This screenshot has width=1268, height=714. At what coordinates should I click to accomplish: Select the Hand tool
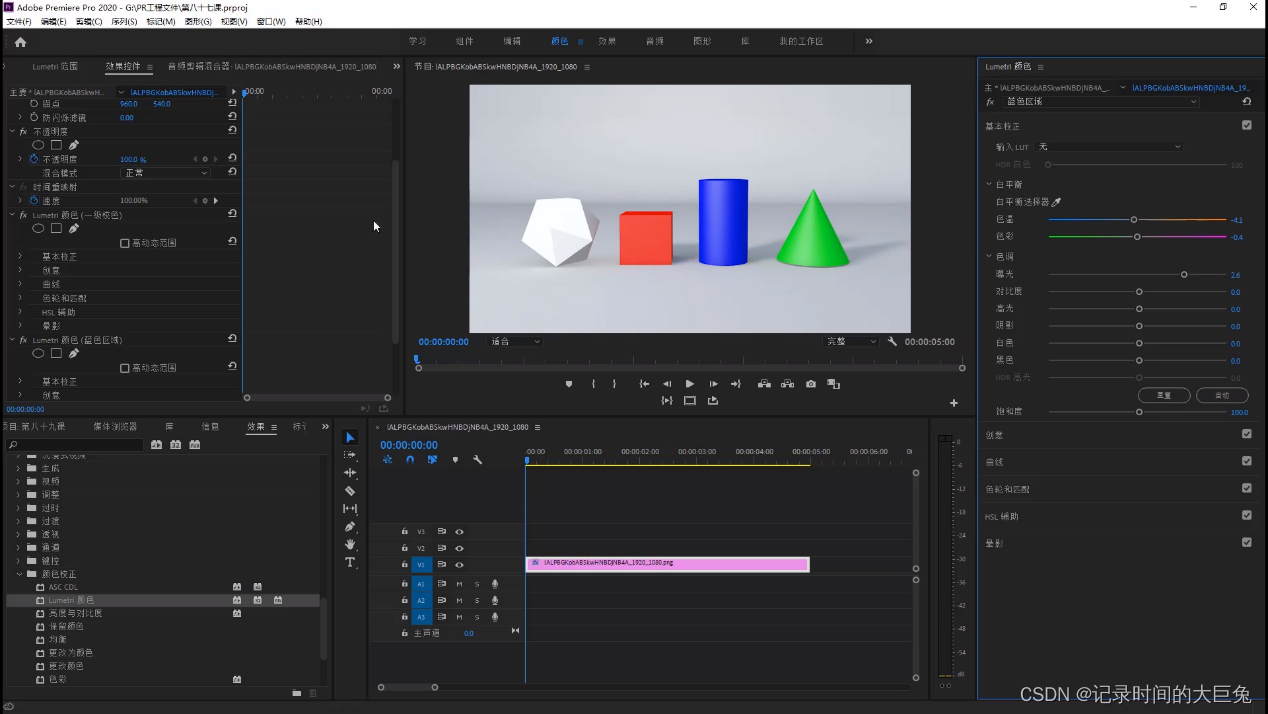coord(350,545)
